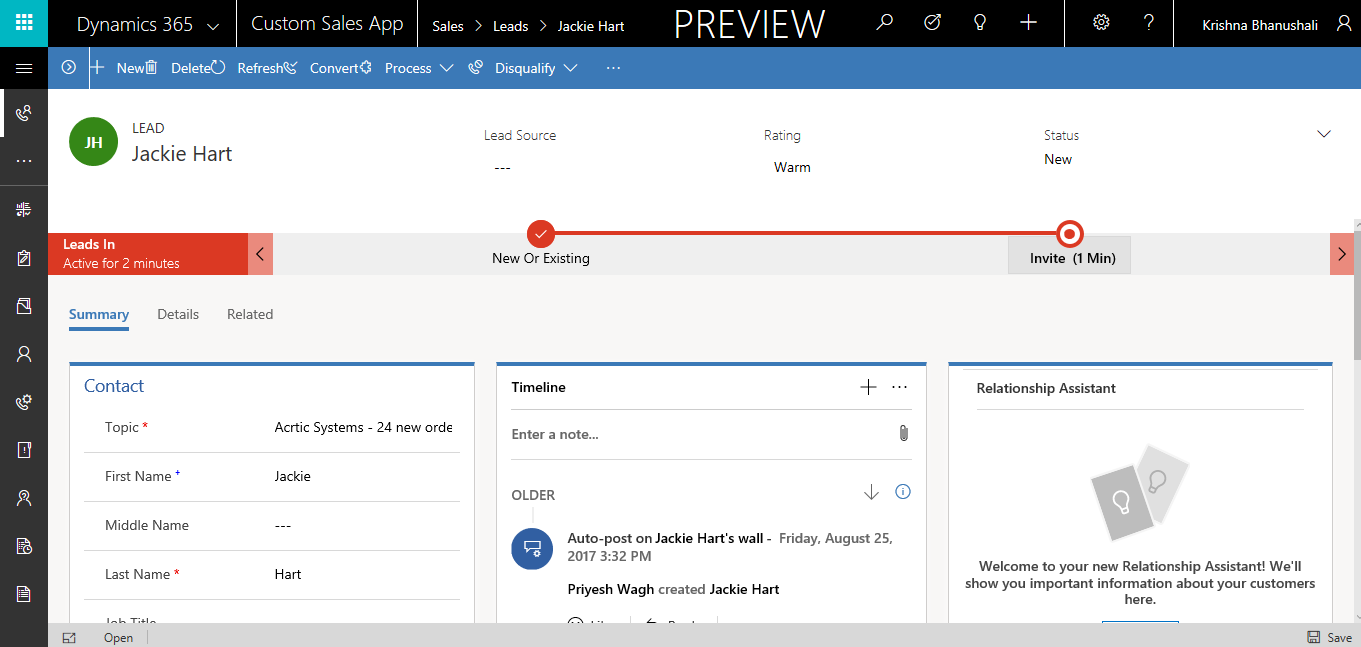Open contacts person icon in sidebar
1361x647 pixels.
pos(24,354)
